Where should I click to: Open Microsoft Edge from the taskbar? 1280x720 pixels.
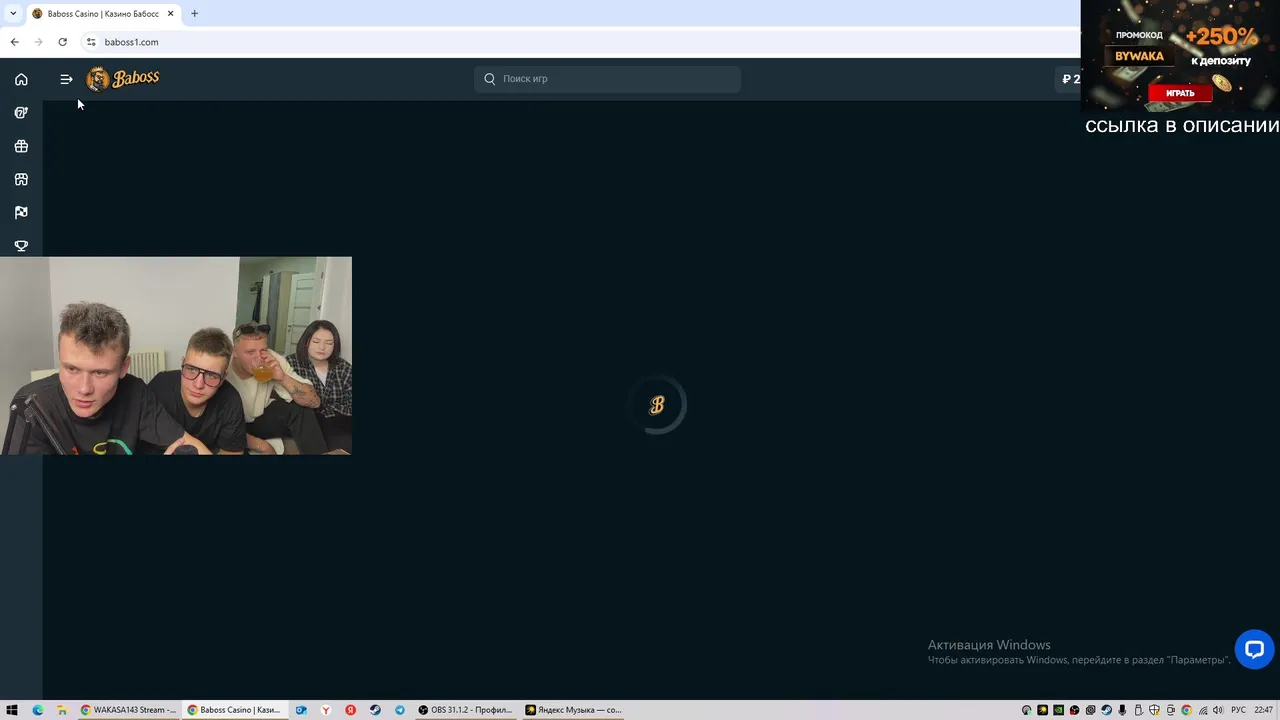38,710
